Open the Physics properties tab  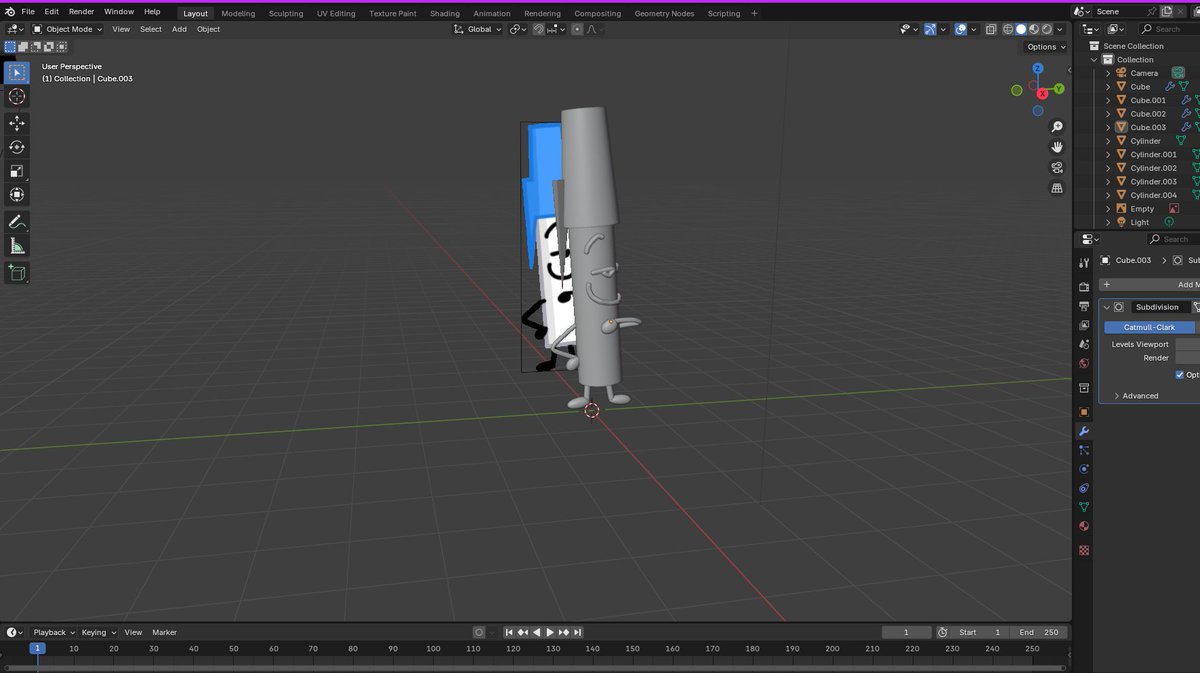click(1084, 469)
